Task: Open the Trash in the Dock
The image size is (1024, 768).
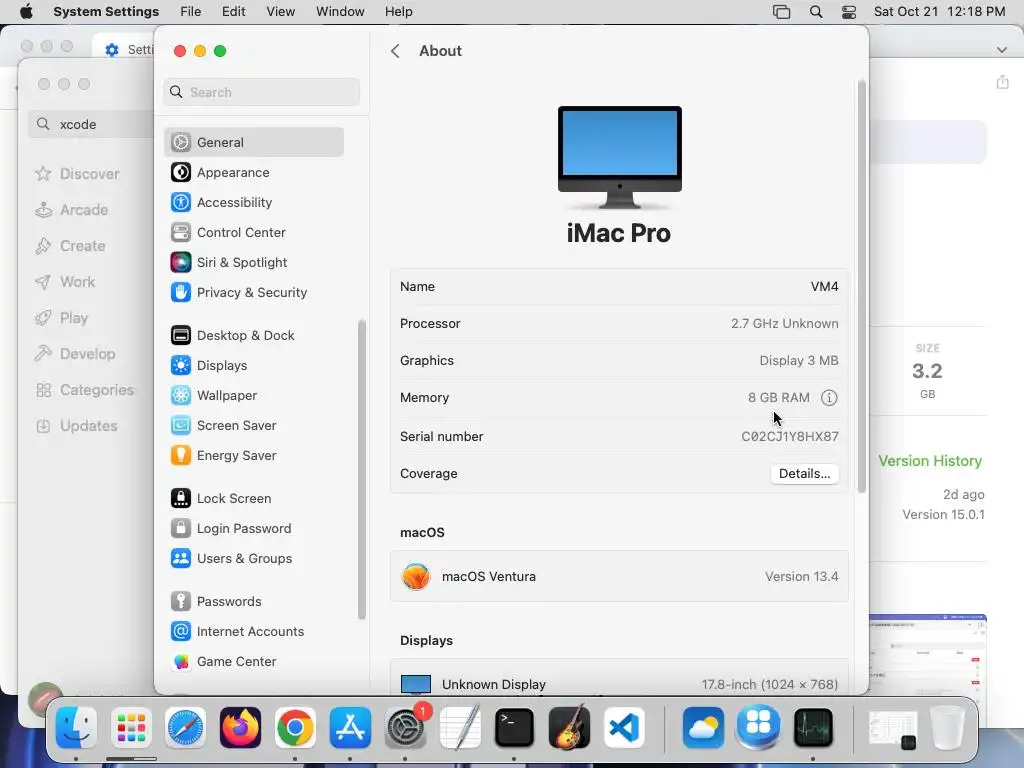Action: [x=947, y=728]
